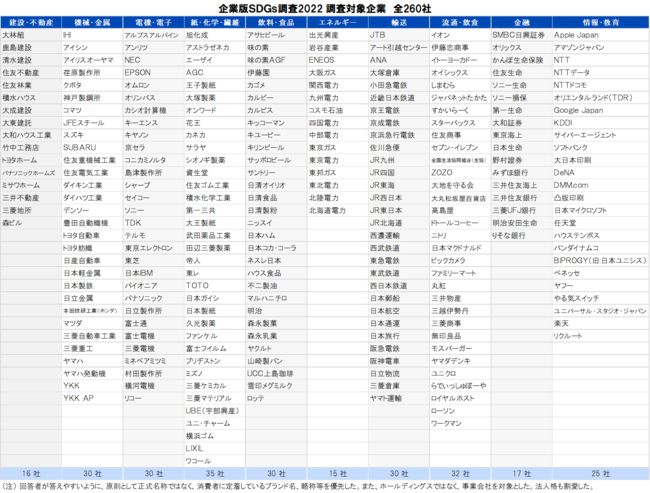This screenshot has height=493, width=650.
Task: Select the TDK cell
Action: [x=153, y=223]
